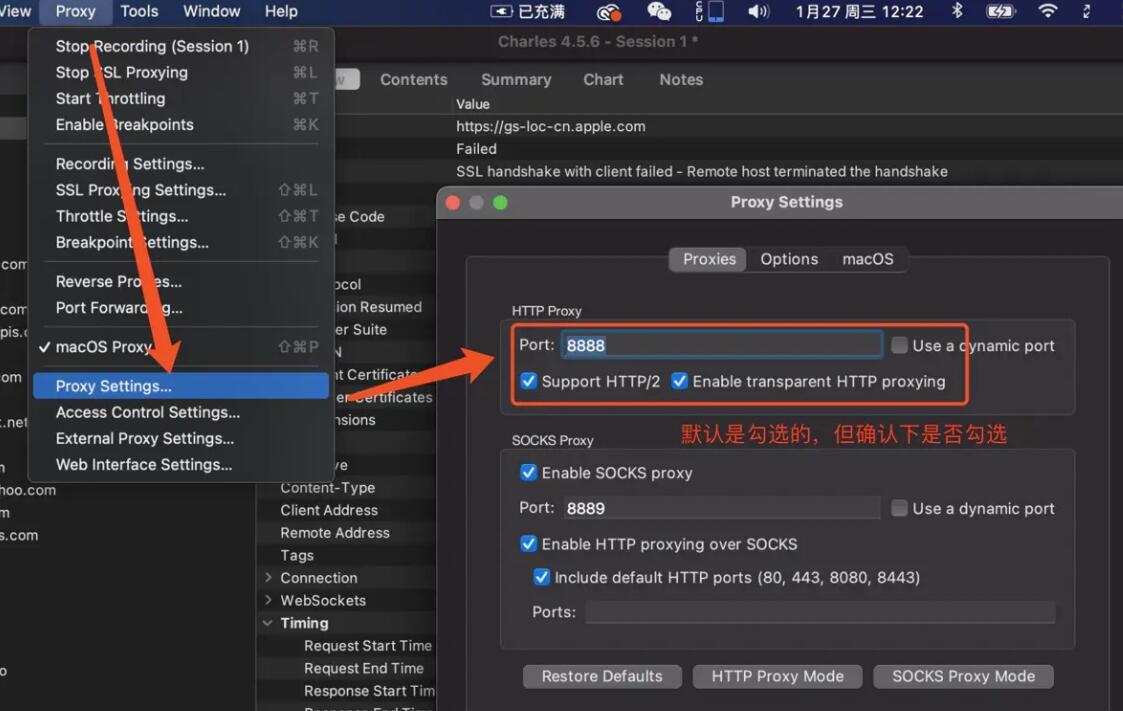Open Access Control Settings... menu item
This screenshot has width=1123, height=711.
pos(180,412)
